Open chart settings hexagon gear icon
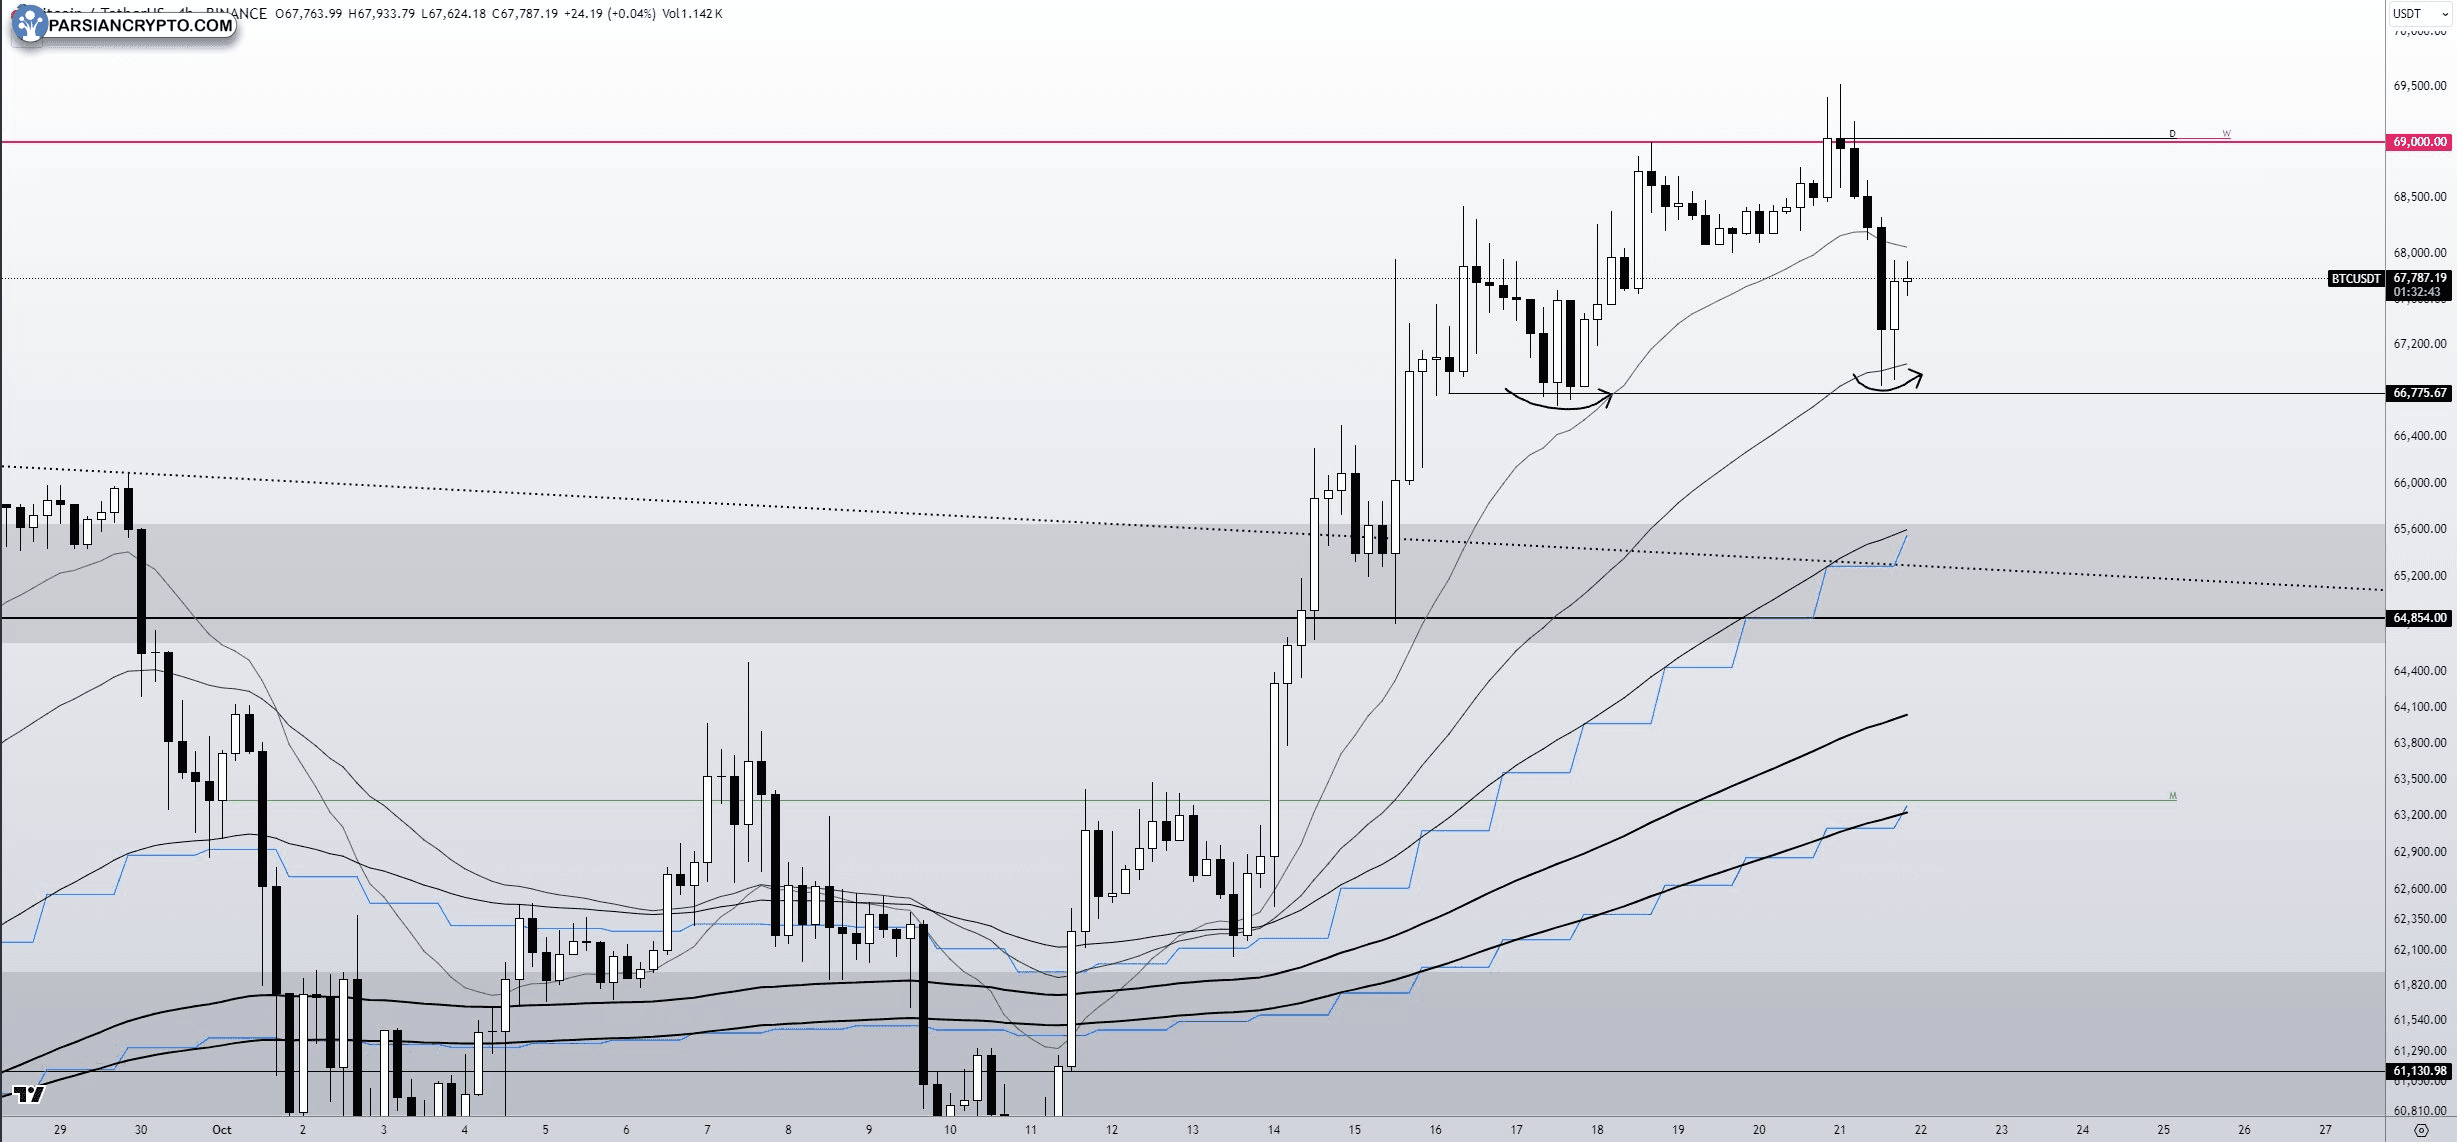2457x1142 pixels. (2421, 1130)
